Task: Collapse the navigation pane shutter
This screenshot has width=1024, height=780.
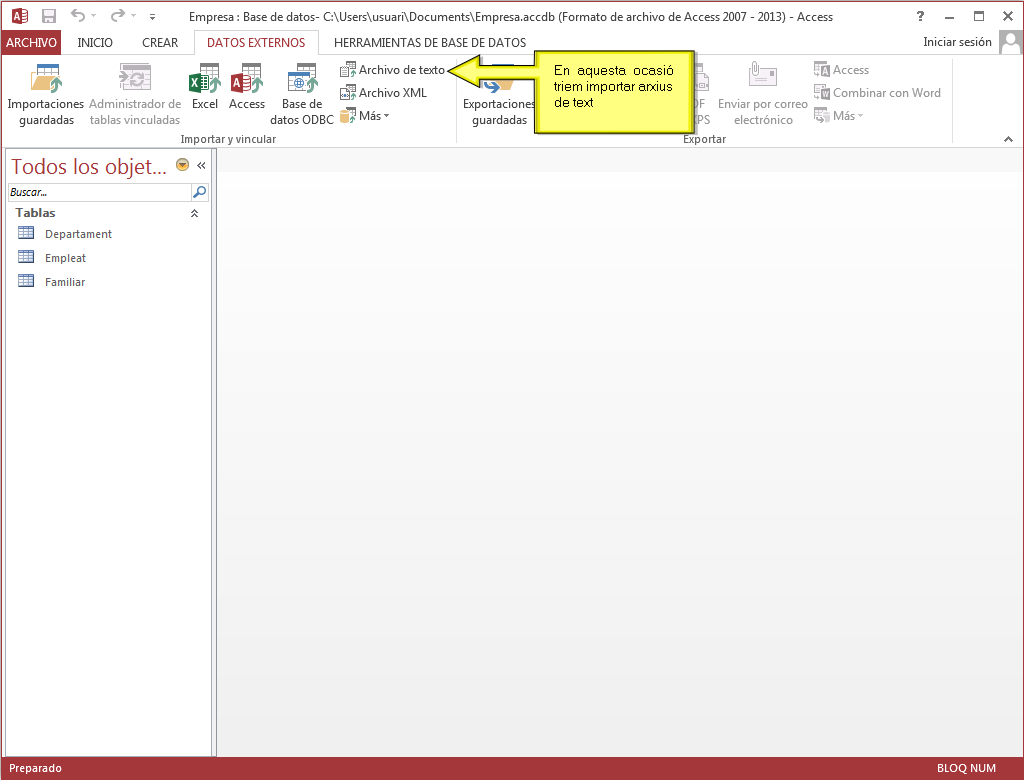Action: 201,165
